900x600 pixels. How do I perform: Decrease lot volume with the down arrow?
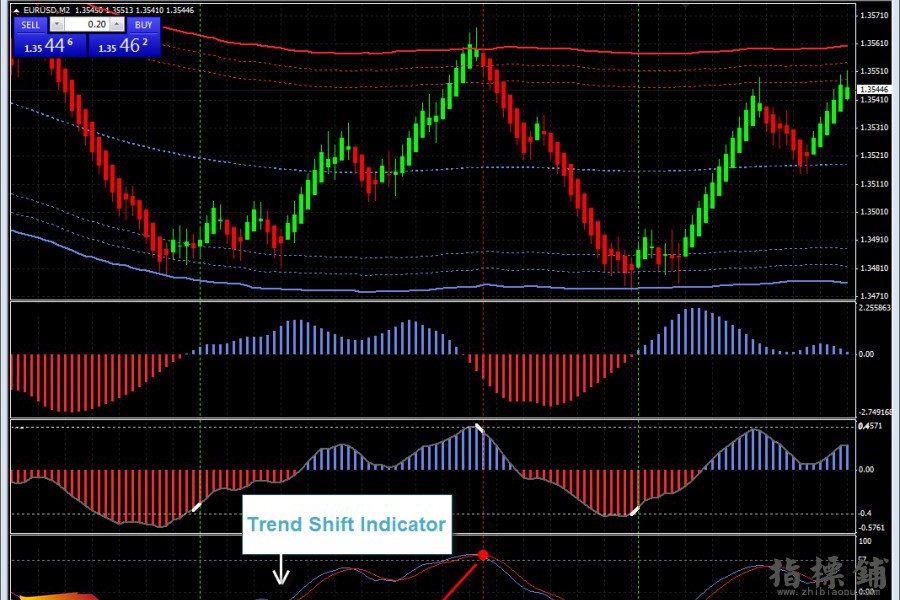pos(57,24)
